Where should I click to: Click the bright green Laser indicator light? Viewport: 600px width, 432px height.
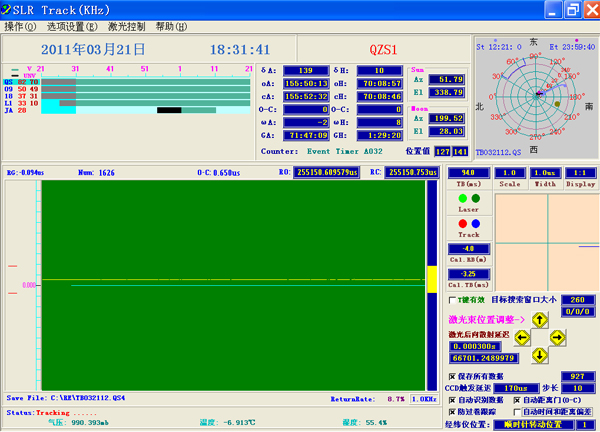[463, 198]
